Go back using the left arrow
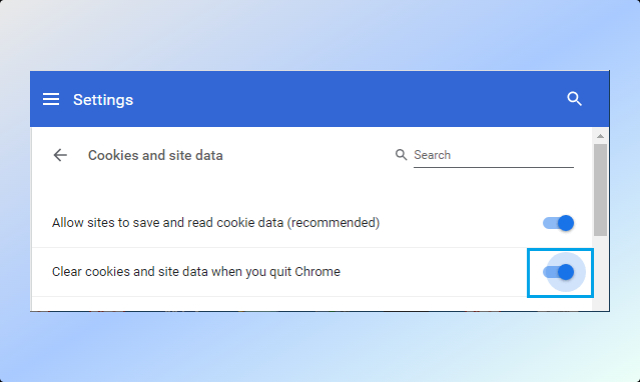This screenshot has width=640, height=382. [60, 155]
